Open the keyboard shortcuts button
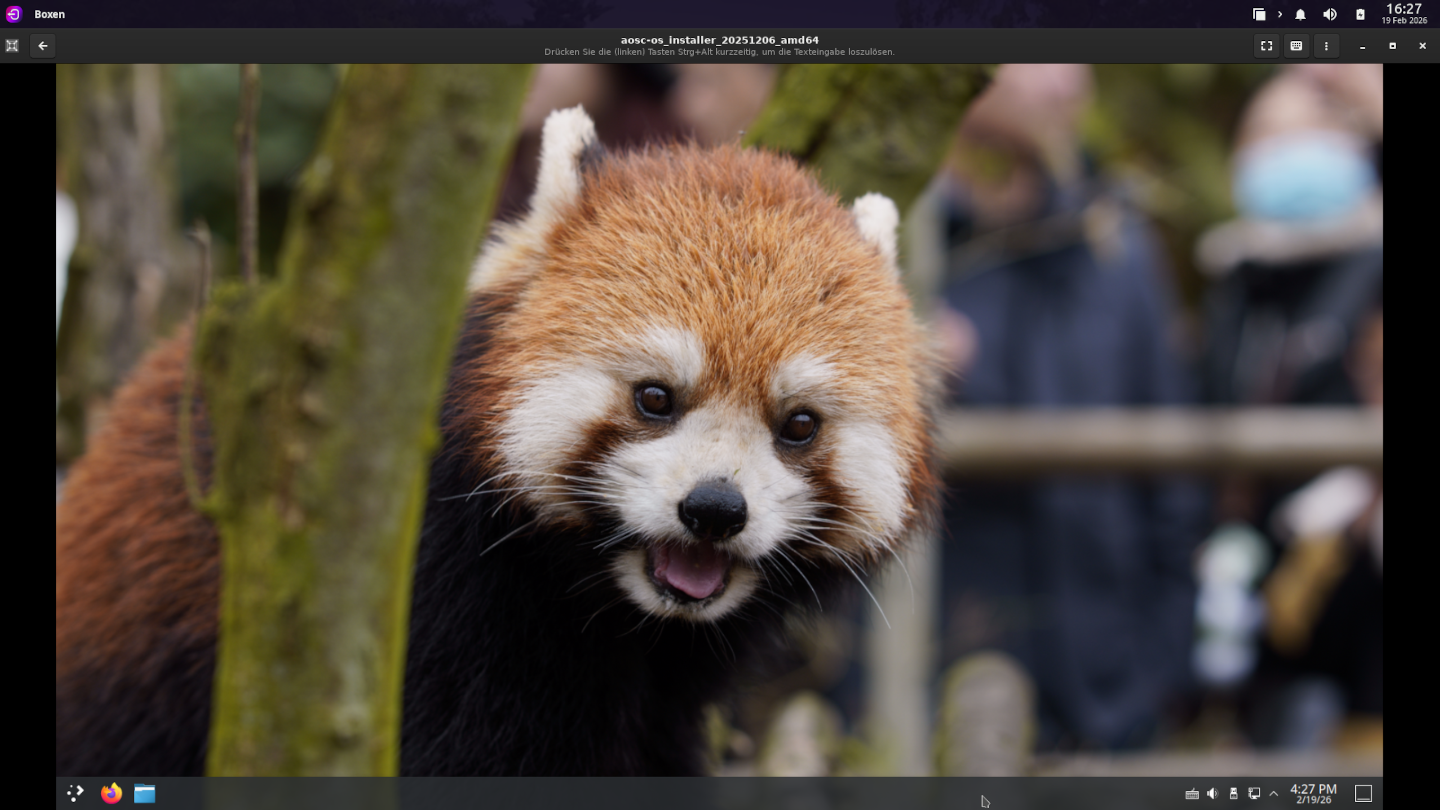 click(x=1296, y=46)
